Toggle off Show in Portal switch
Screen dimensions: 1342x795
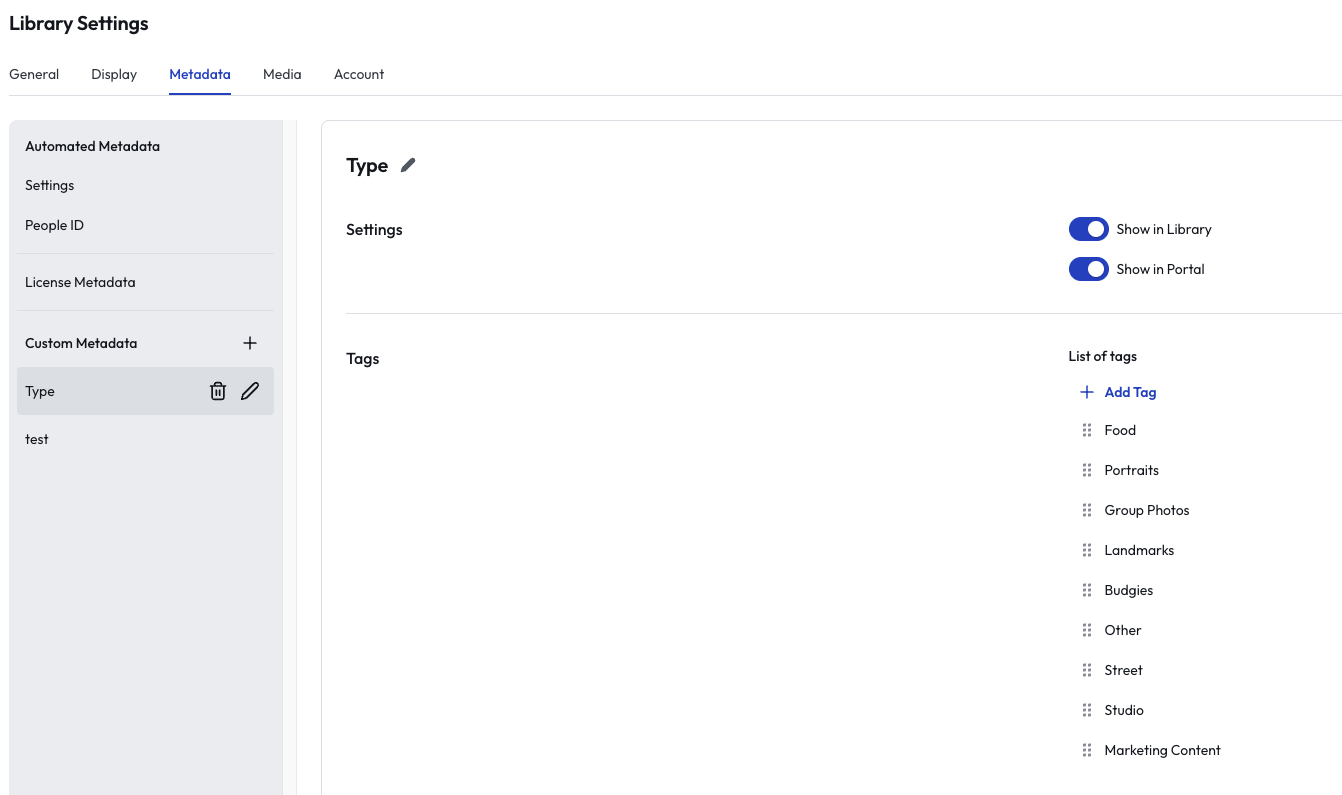(x=1089, y=269)
